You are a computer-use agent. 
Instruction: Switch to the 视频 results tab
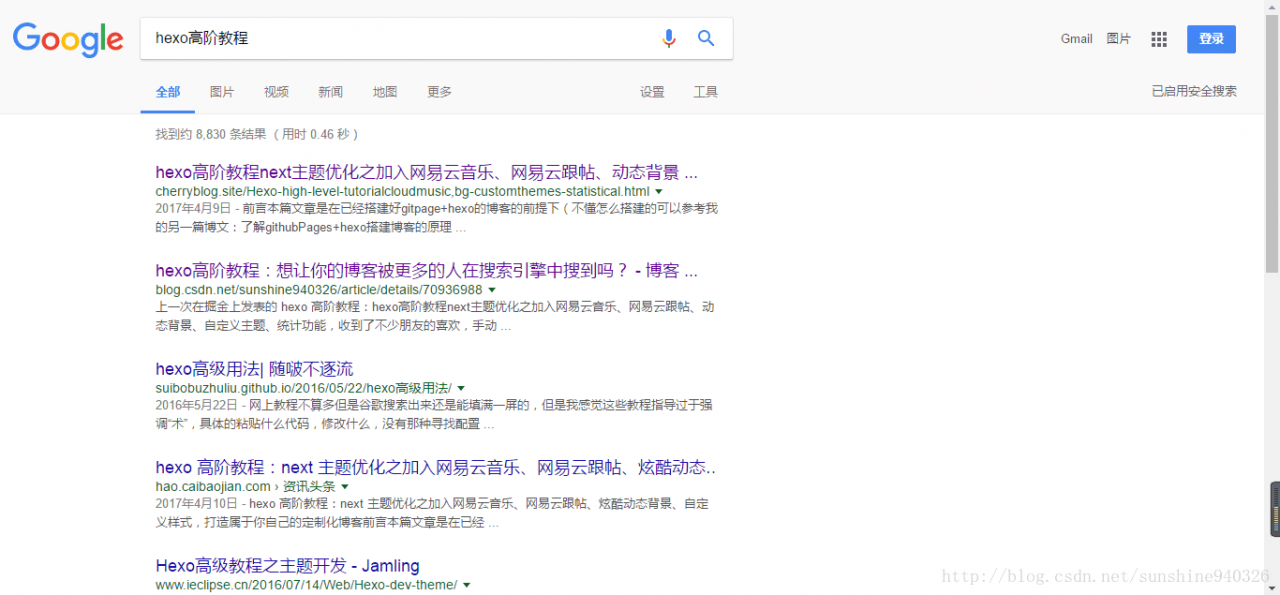point(276,92)
